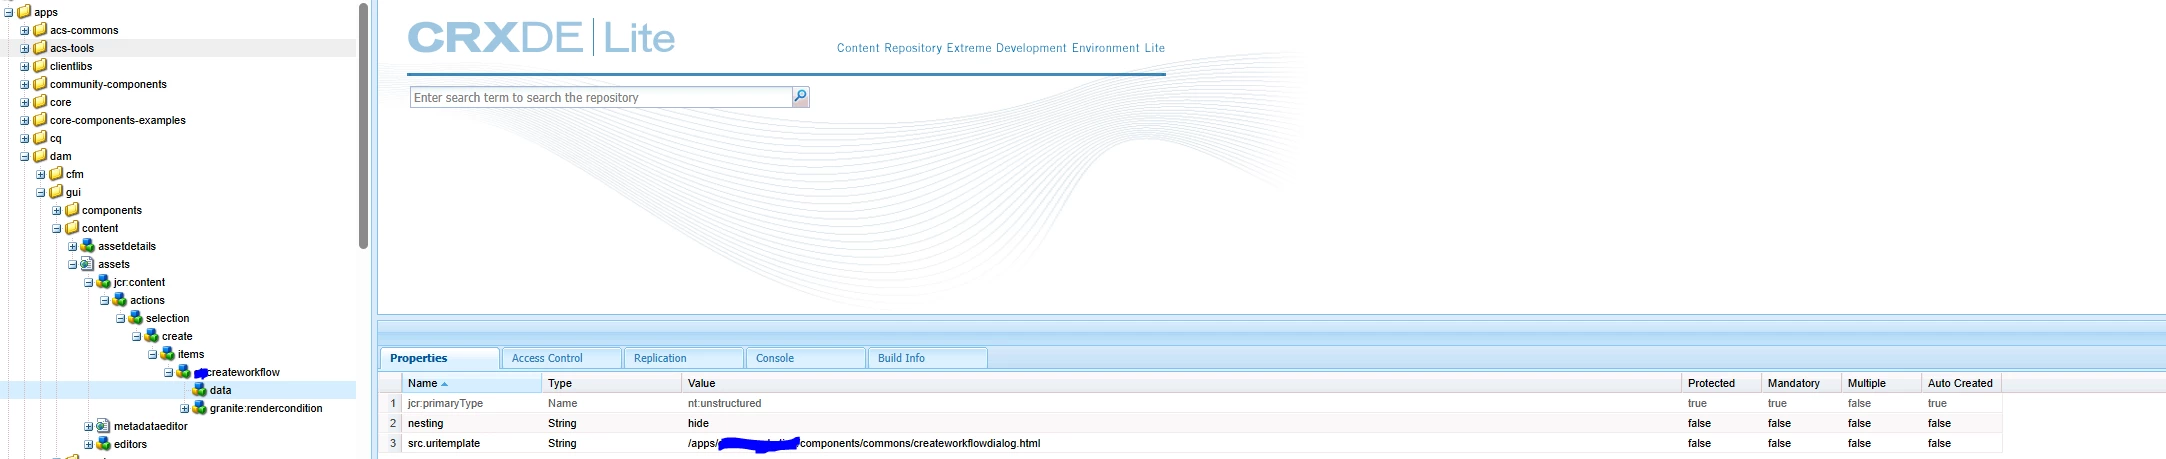Select the jcr:primaryType property name
2166x459 pixels.
[445, 403]
